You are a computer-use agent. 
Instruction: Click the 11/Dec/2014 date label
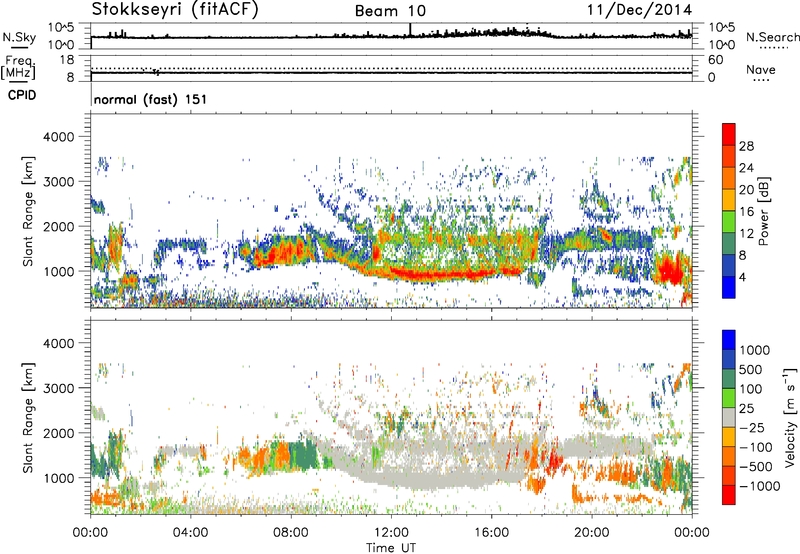[x=640, y=9]
